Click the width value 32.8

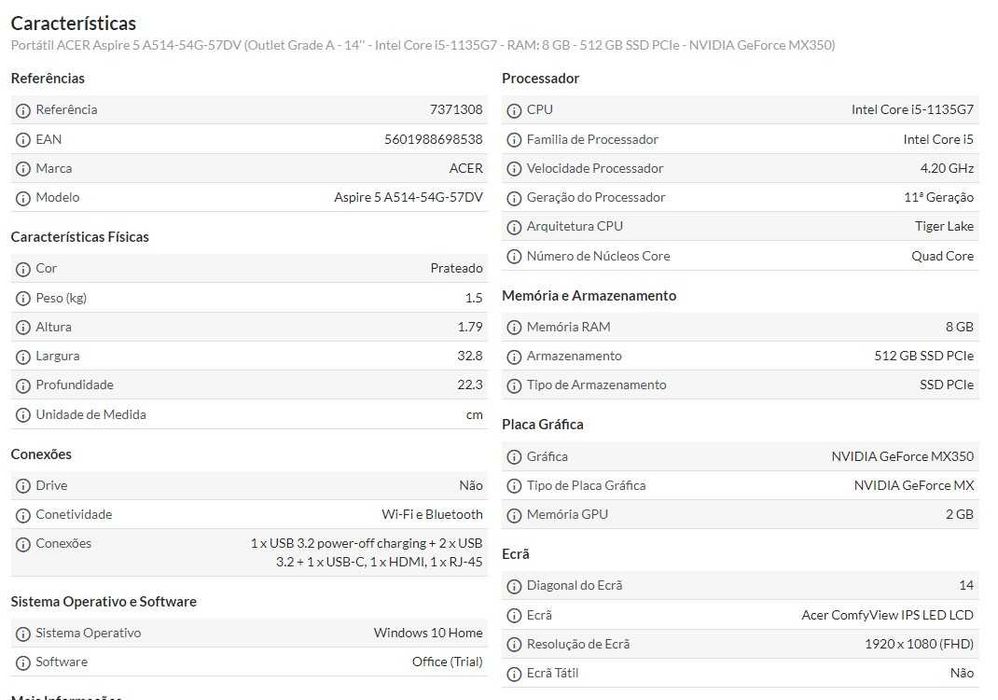tap(470, 356)
